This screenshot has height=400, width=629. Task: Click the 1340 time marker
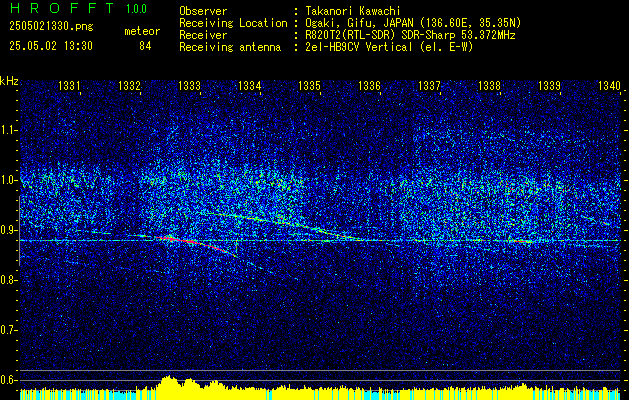609,86
